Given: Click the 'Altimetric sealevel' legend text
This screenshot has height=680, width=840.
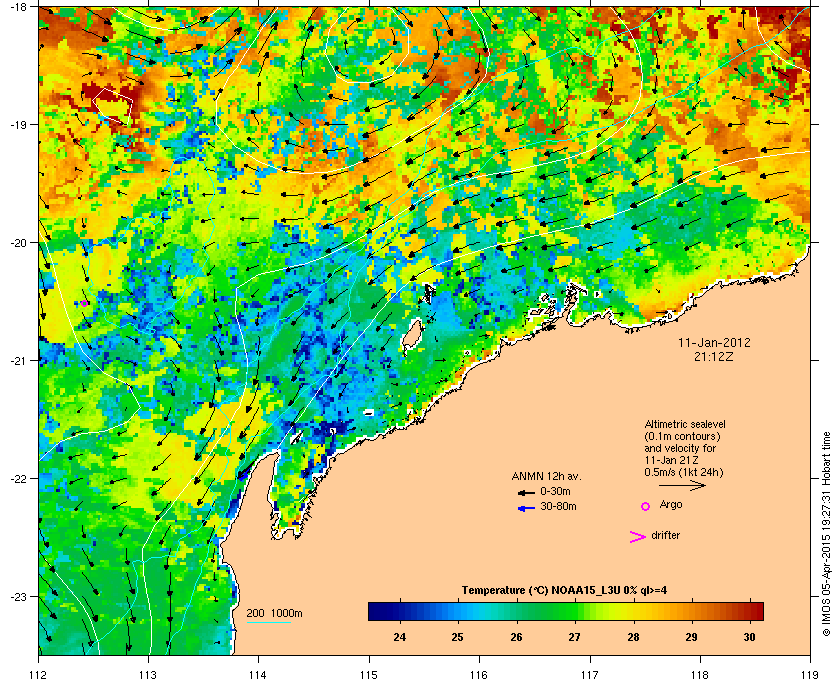Looking at the screenshot, I should click(685, 424).
